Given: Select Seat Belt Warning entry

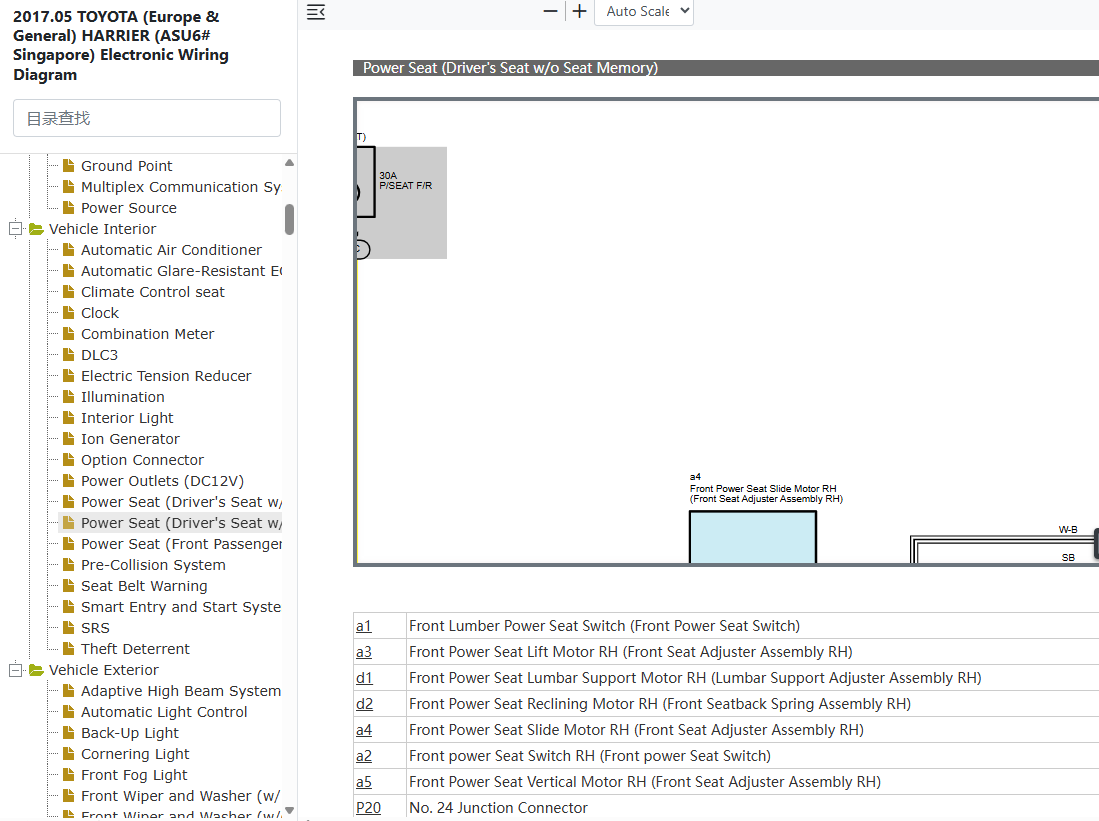Looking at the screenshot, I should [144, 586].
